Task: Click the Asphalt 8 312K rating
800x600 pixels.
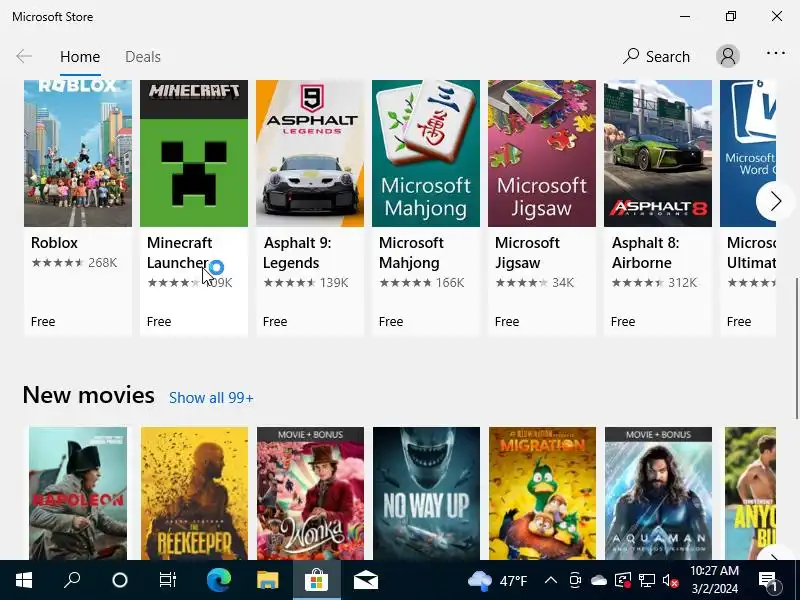Action: 654,283
